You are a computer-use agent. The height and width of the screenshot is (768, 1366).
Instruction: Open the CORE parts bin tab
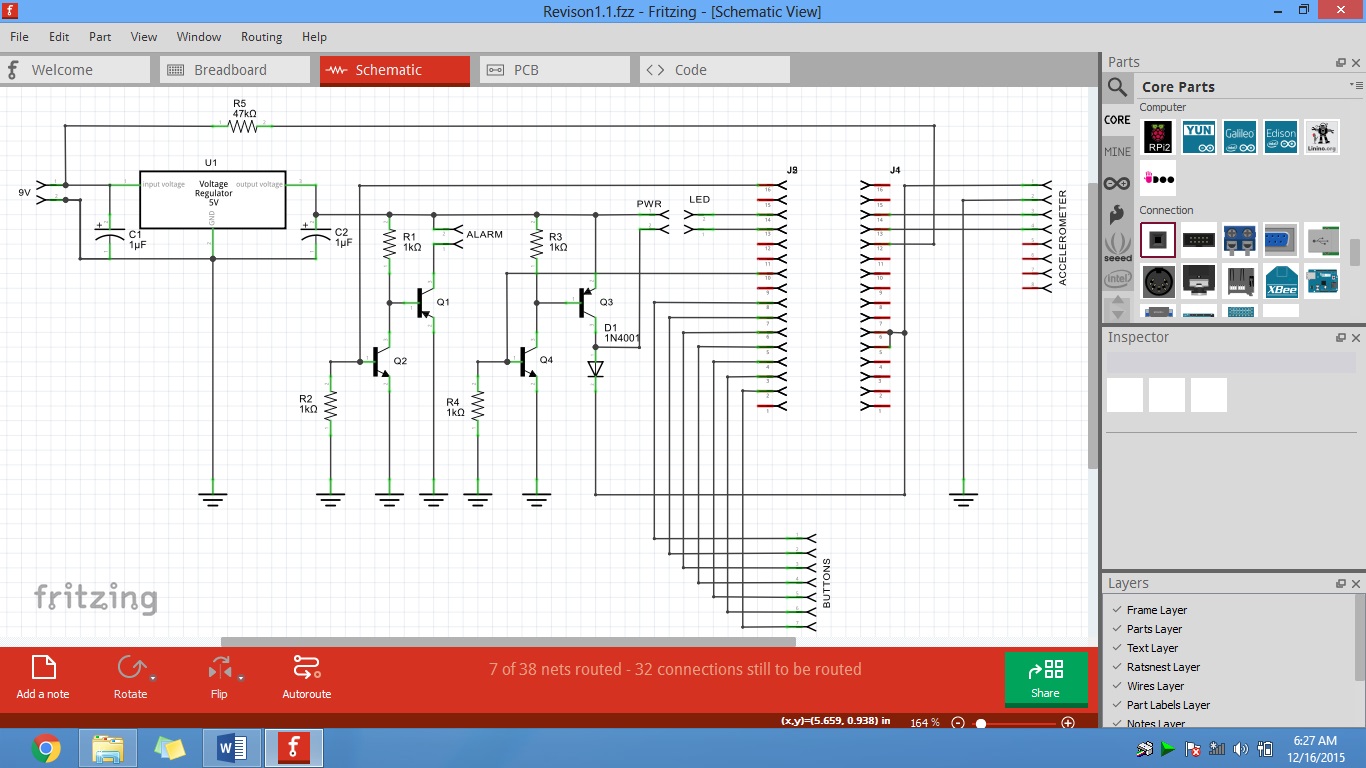coord(1117,119)
